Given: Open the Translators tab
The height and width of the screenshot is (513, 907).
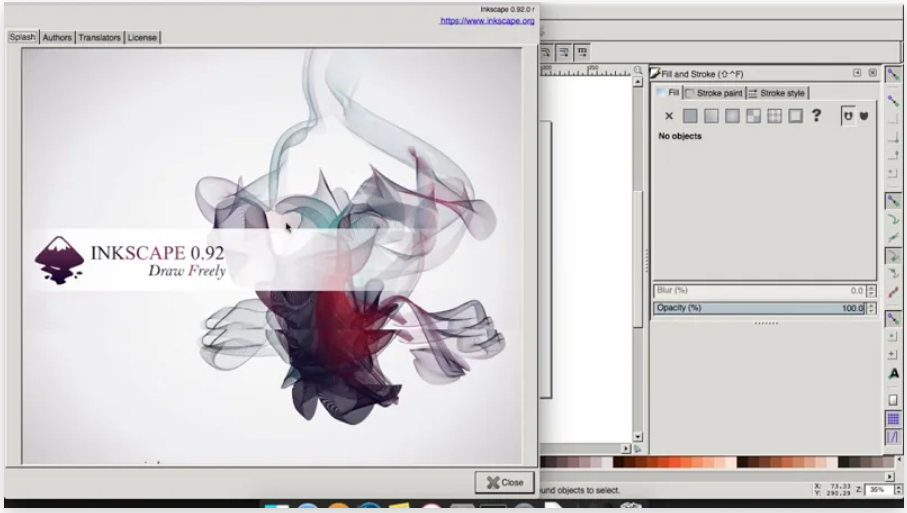Looking at the screenshot, I should pos(99,38).
